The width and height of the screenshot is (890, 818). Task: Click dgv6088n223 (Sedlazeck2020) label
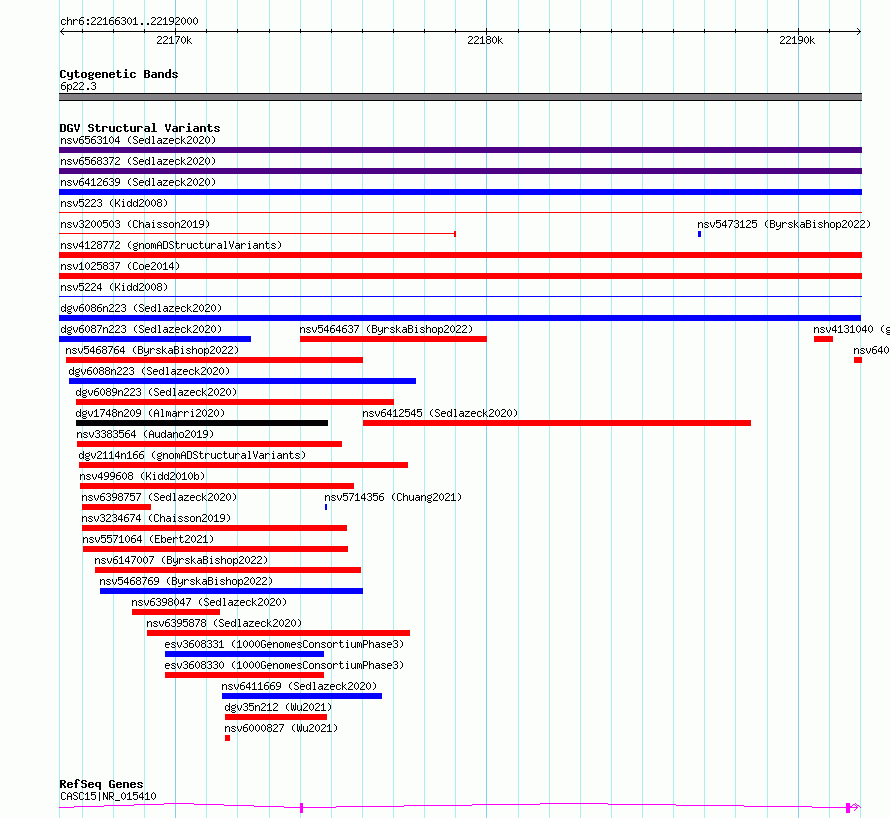coord(149,371)
